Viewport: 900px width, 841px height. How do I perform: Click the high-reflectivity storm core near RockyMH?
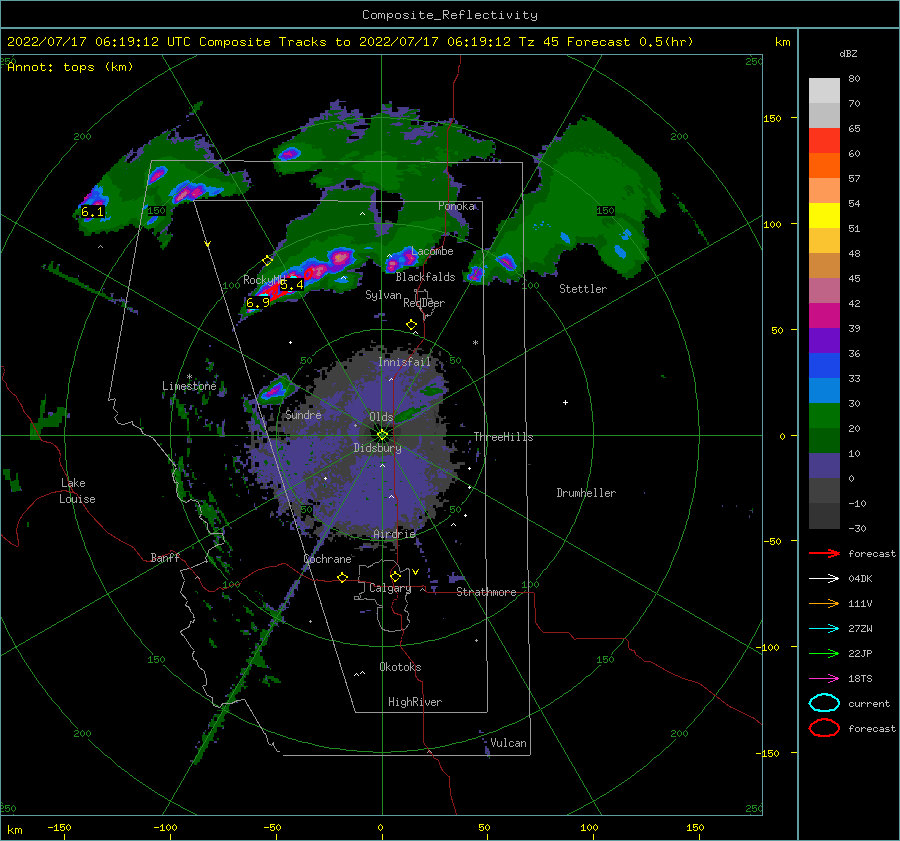[276, 293]
